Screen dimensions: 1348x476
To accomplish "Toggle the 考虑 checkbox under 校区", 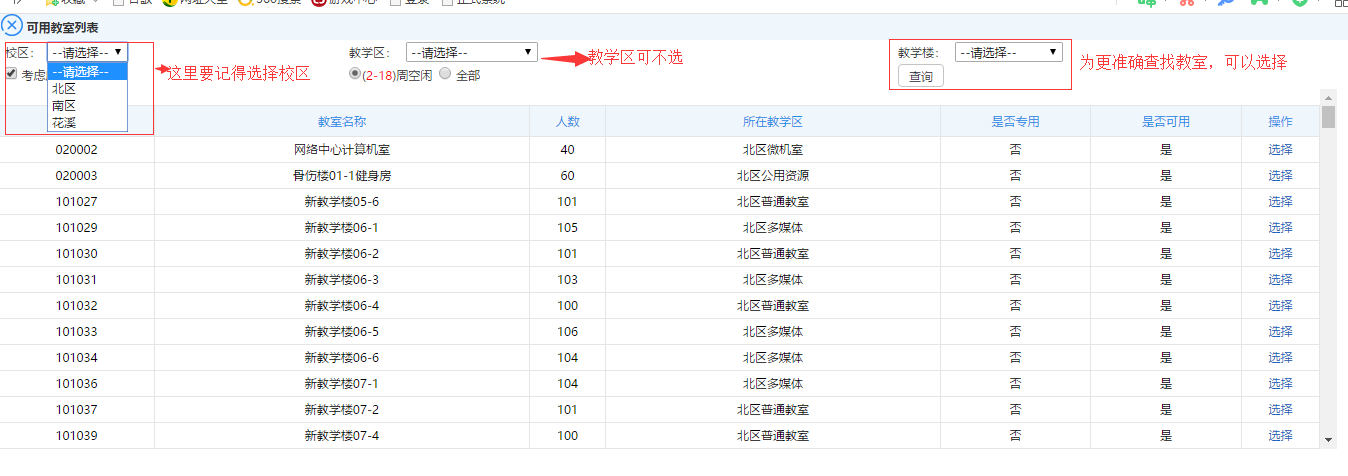I will [x=11, y=74].
